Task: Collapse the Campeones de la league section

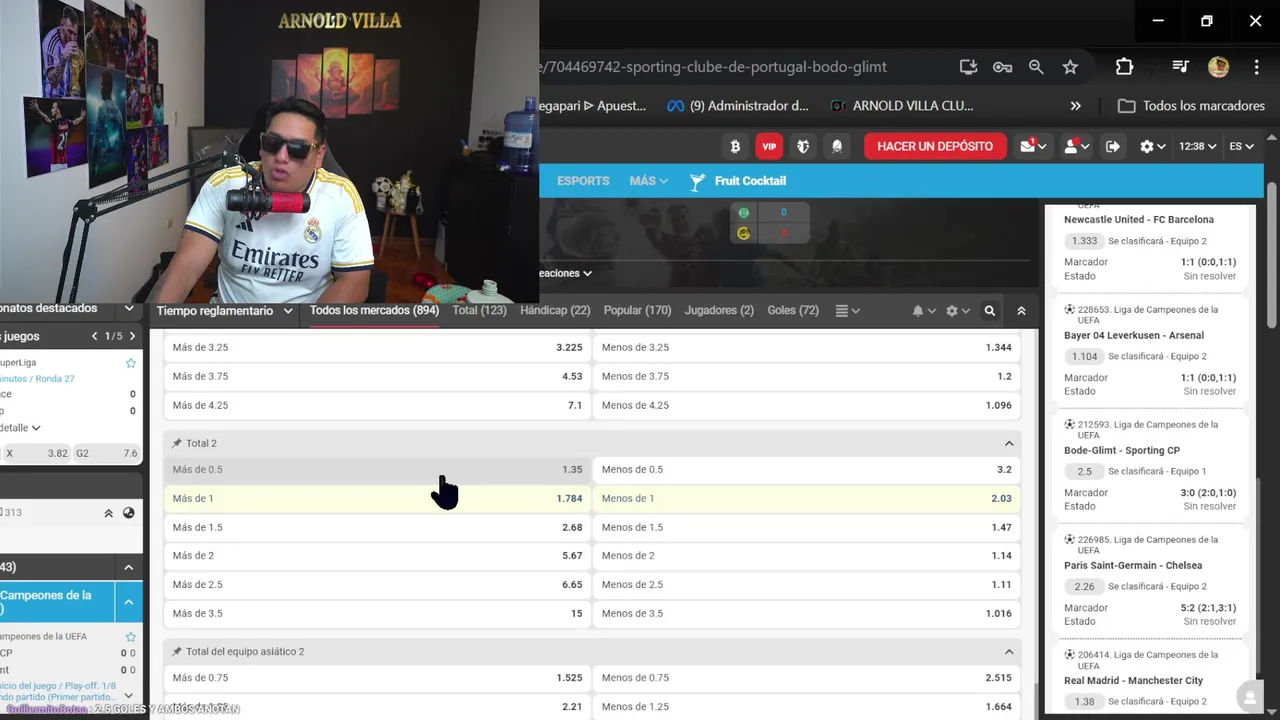Action: point(129,602)
